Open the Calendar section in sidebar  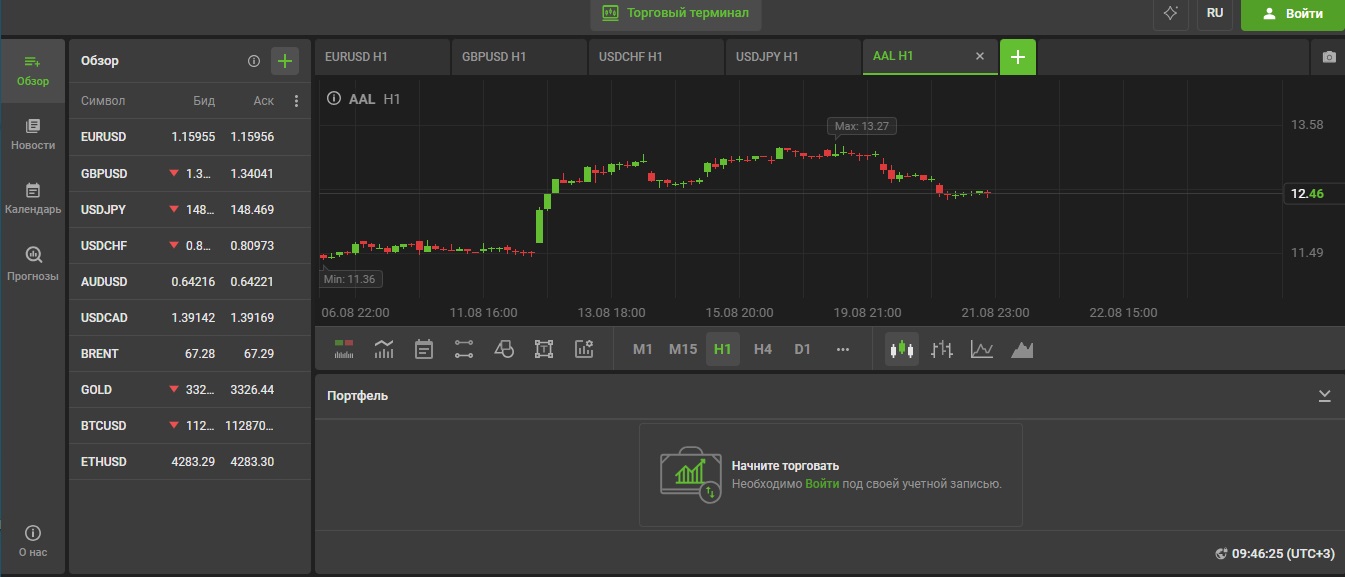[x=33, y=199]
